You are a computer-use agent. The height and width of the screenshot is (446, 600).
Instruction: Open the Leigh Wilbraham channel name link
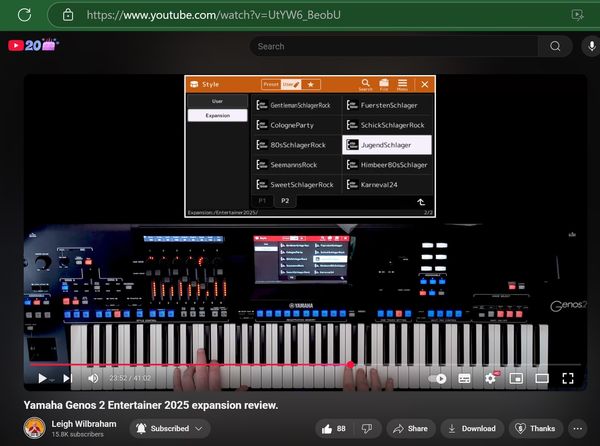point(84,424)
